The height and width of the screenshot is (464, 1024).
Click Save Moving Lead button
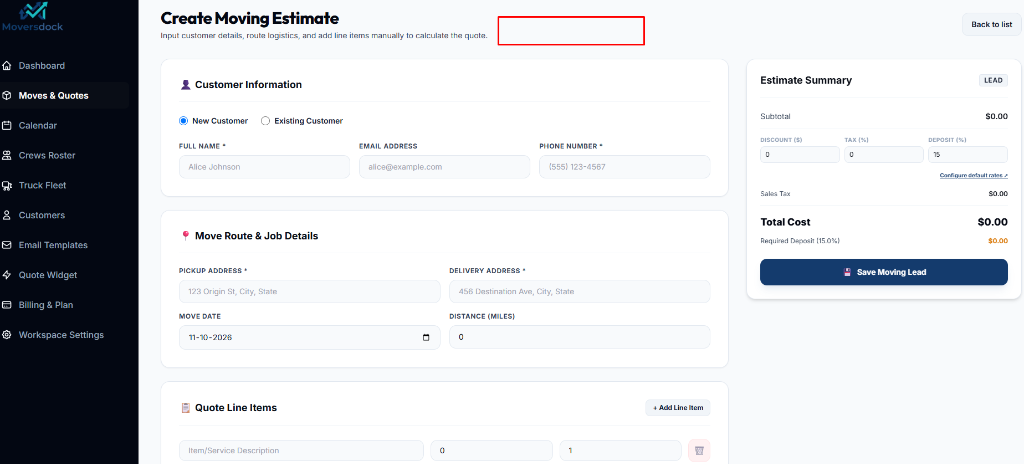pos(884,272)
